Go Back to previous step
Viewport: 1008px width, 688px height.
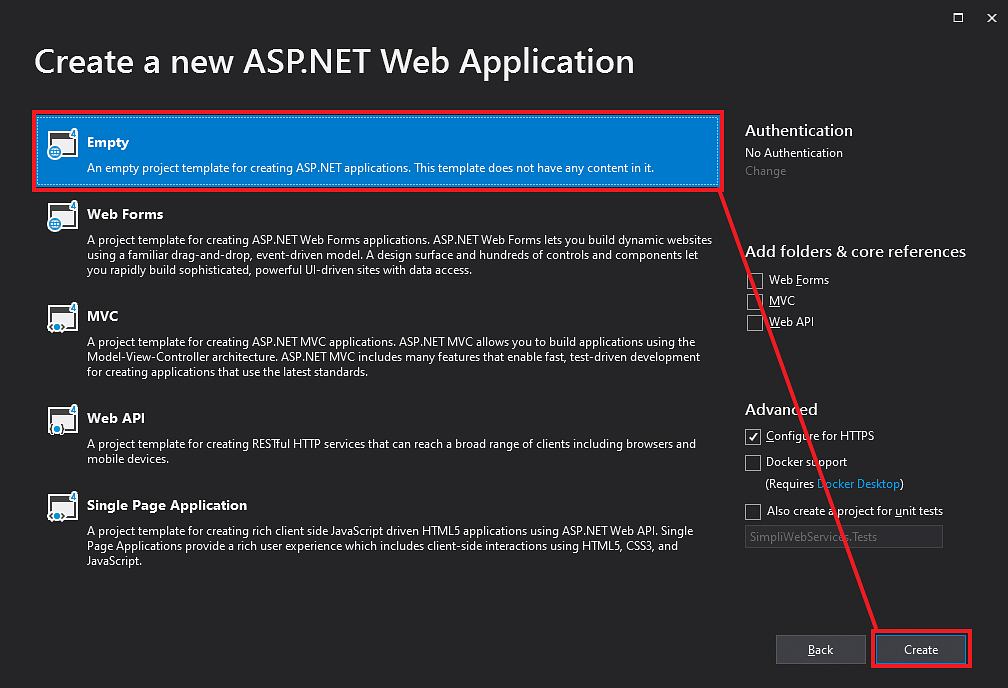click(820, 649)
